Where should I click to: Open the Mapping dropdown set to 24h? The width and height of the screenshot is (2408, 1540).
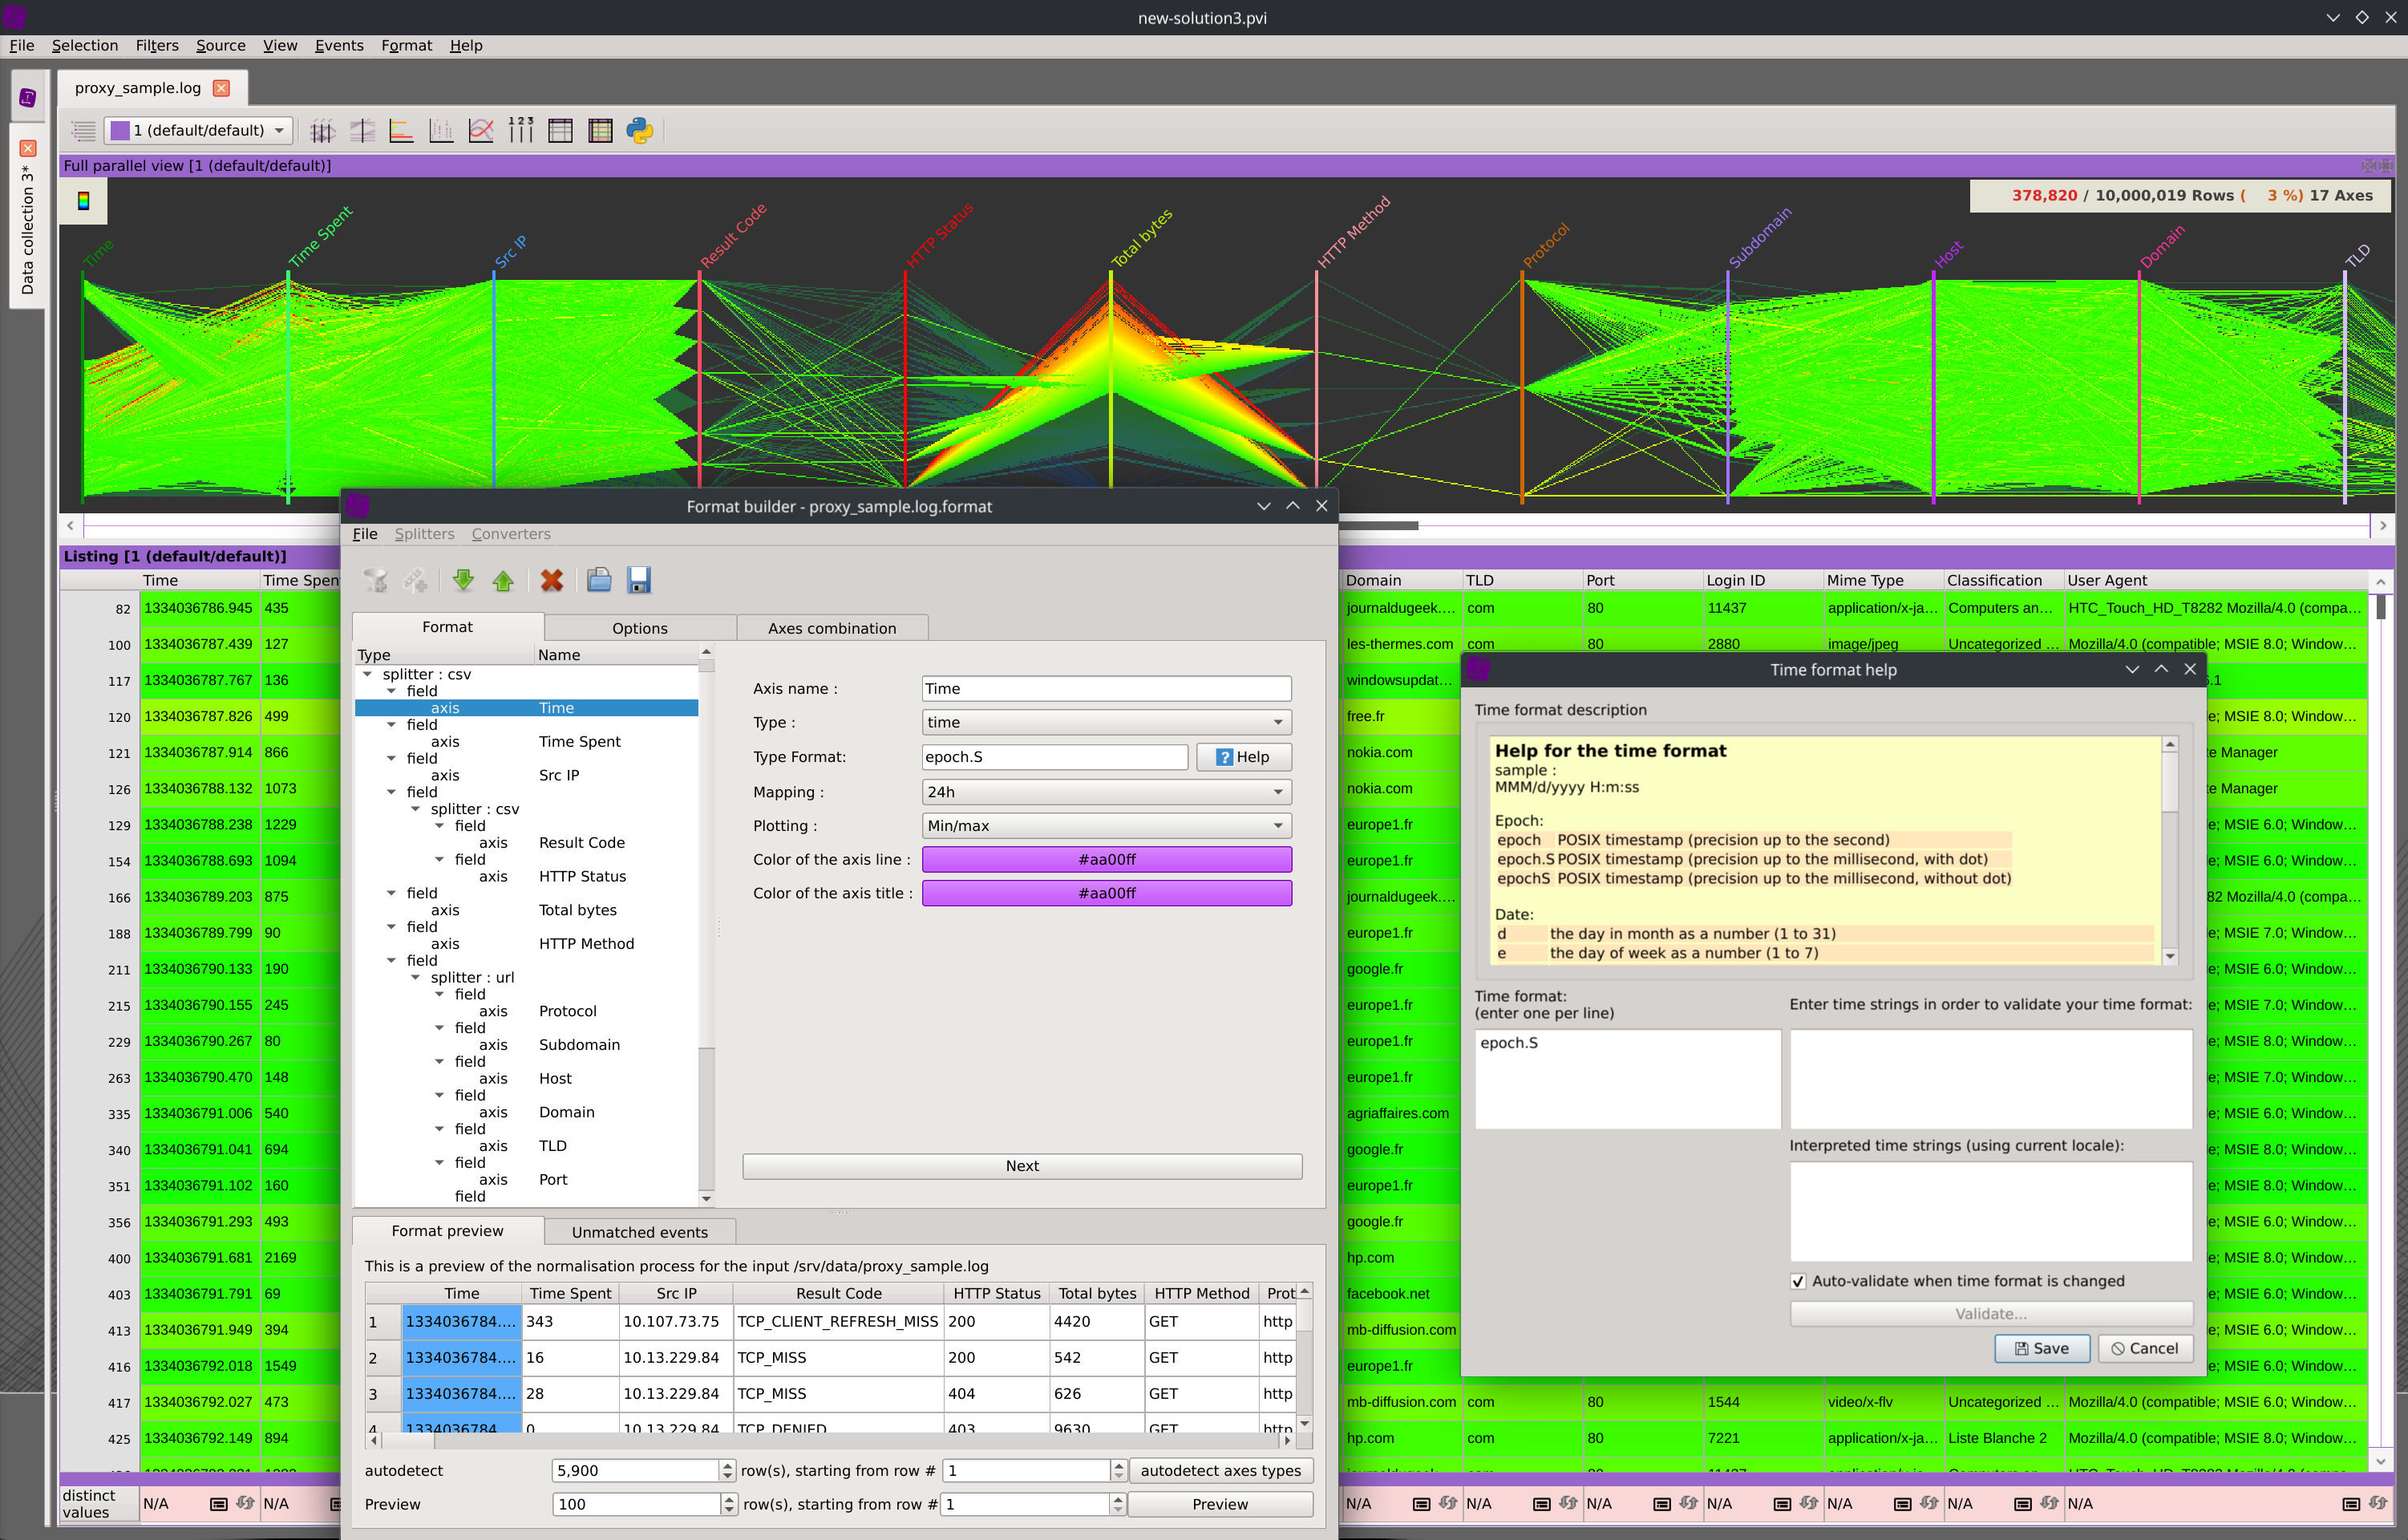tap(1106, 792)
